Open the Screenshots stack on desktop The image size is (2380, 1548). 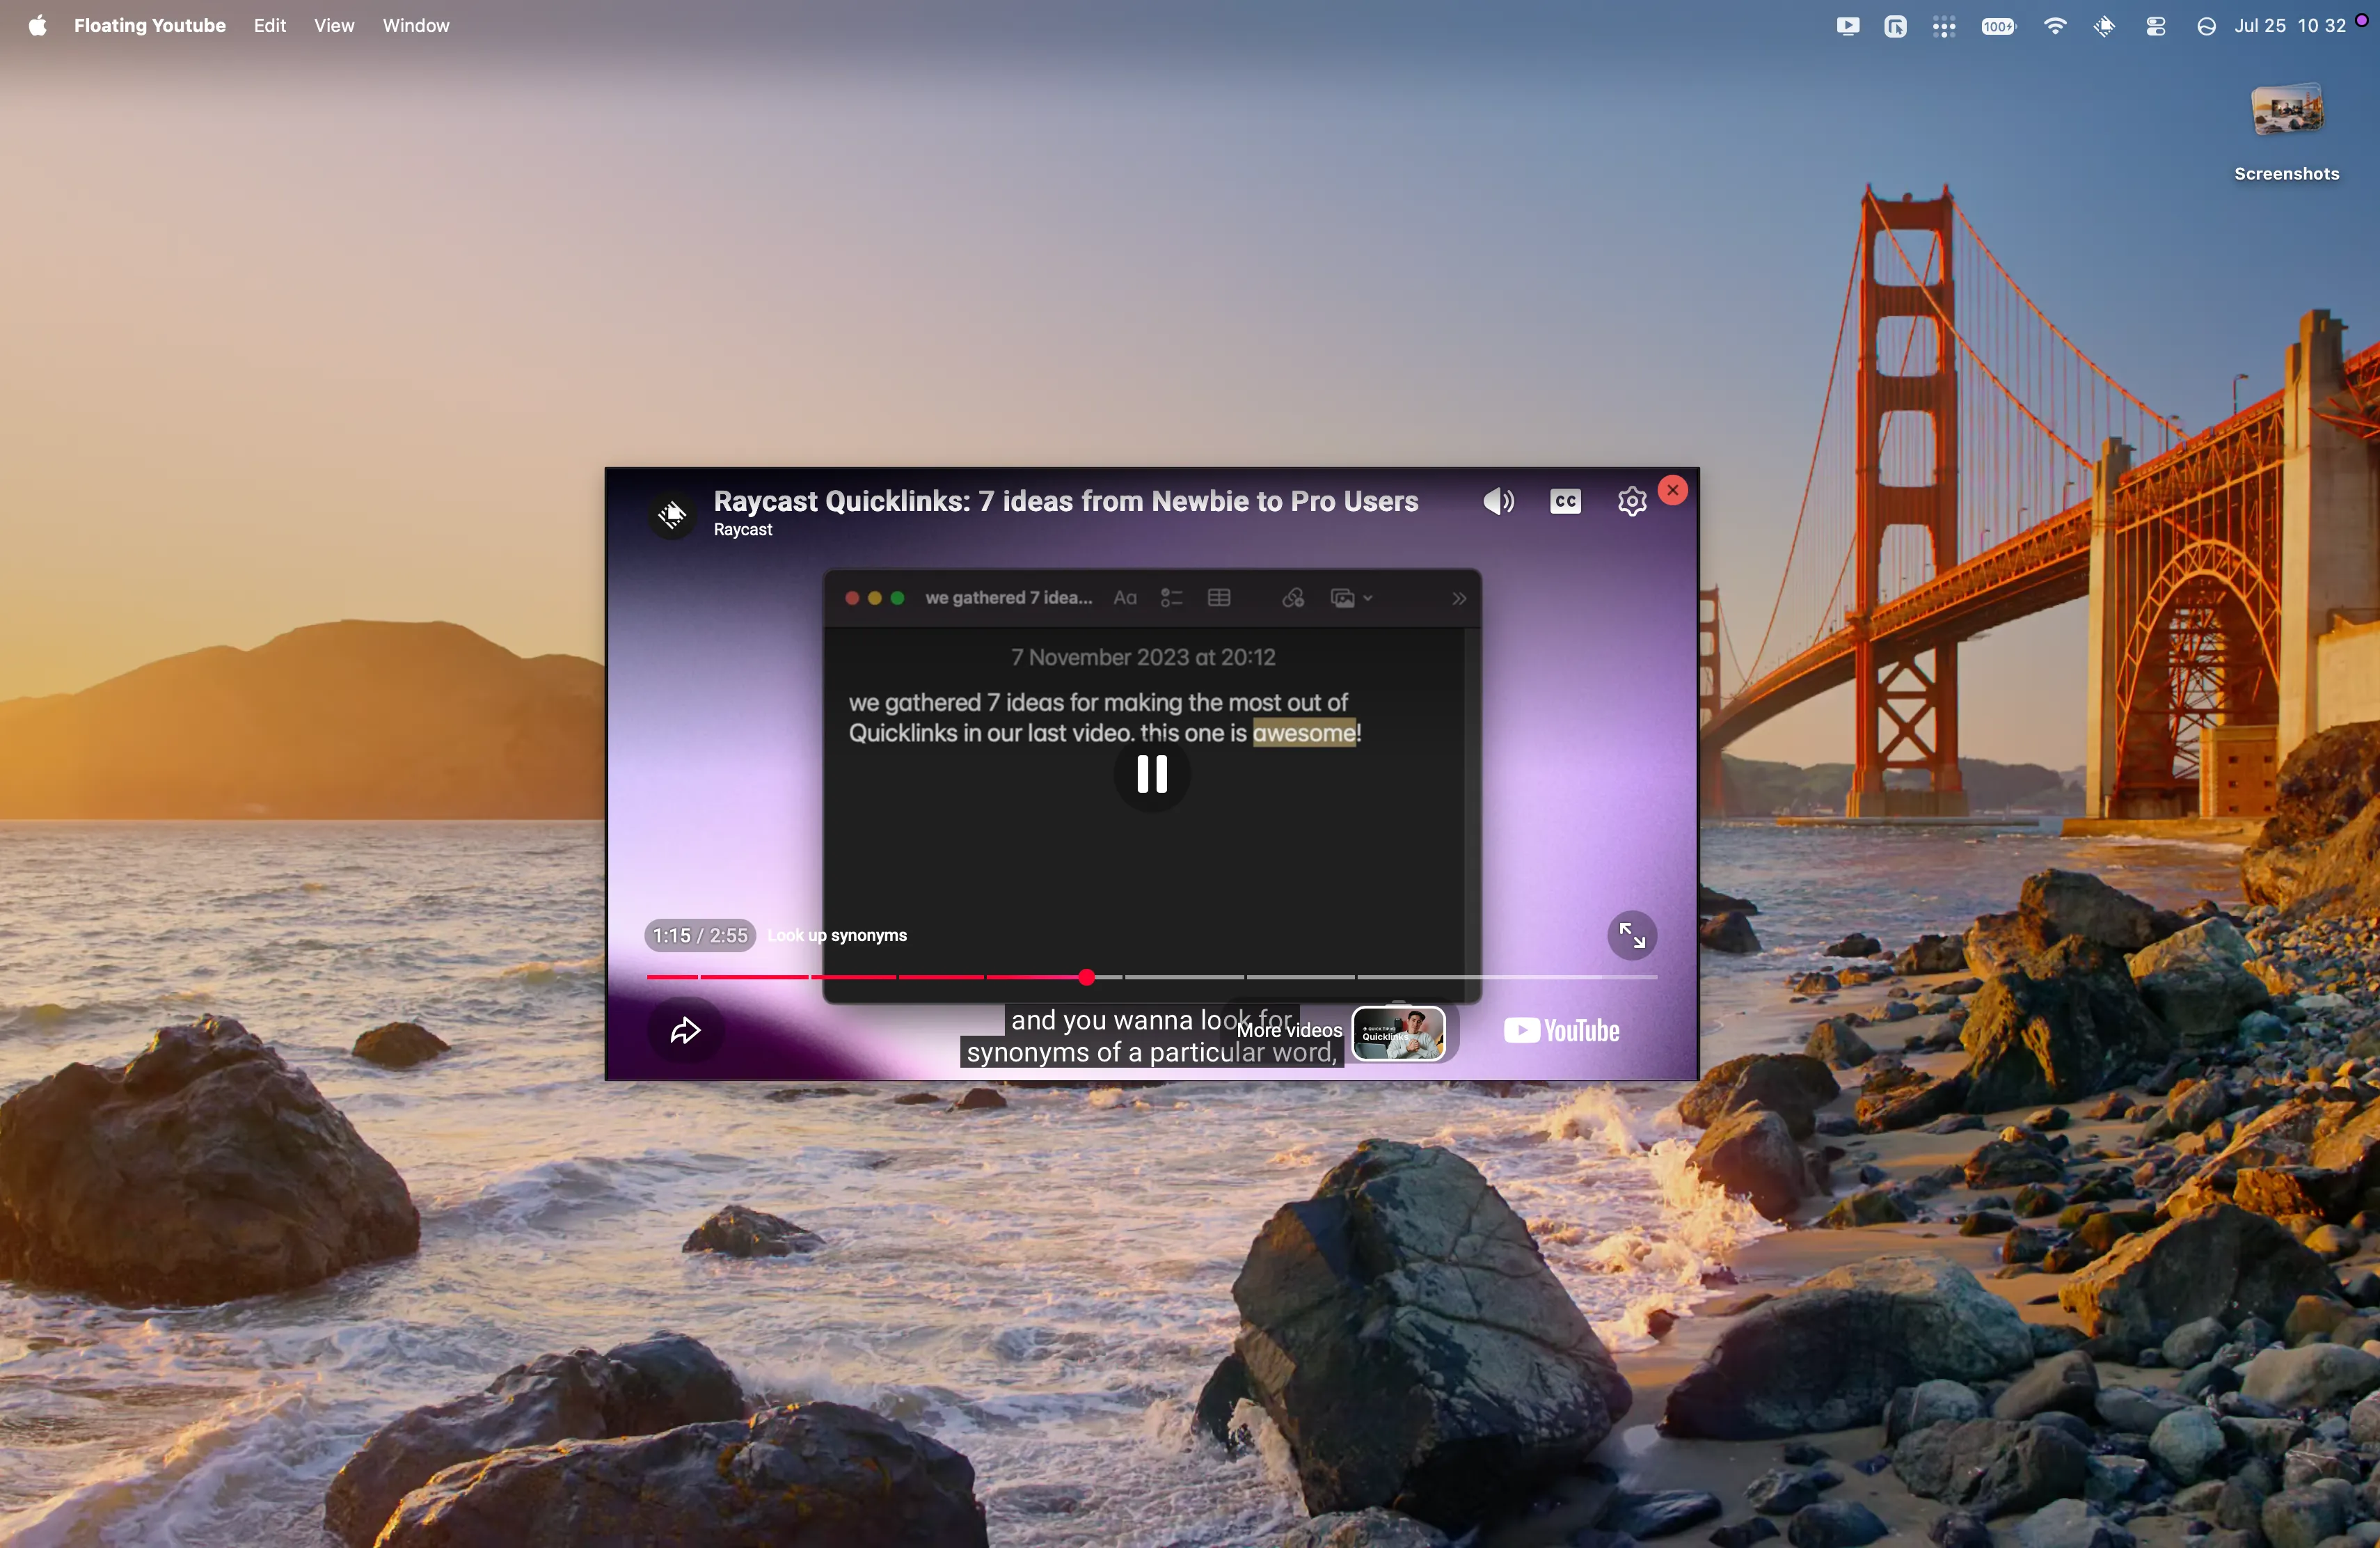[x=2286, y=132]
